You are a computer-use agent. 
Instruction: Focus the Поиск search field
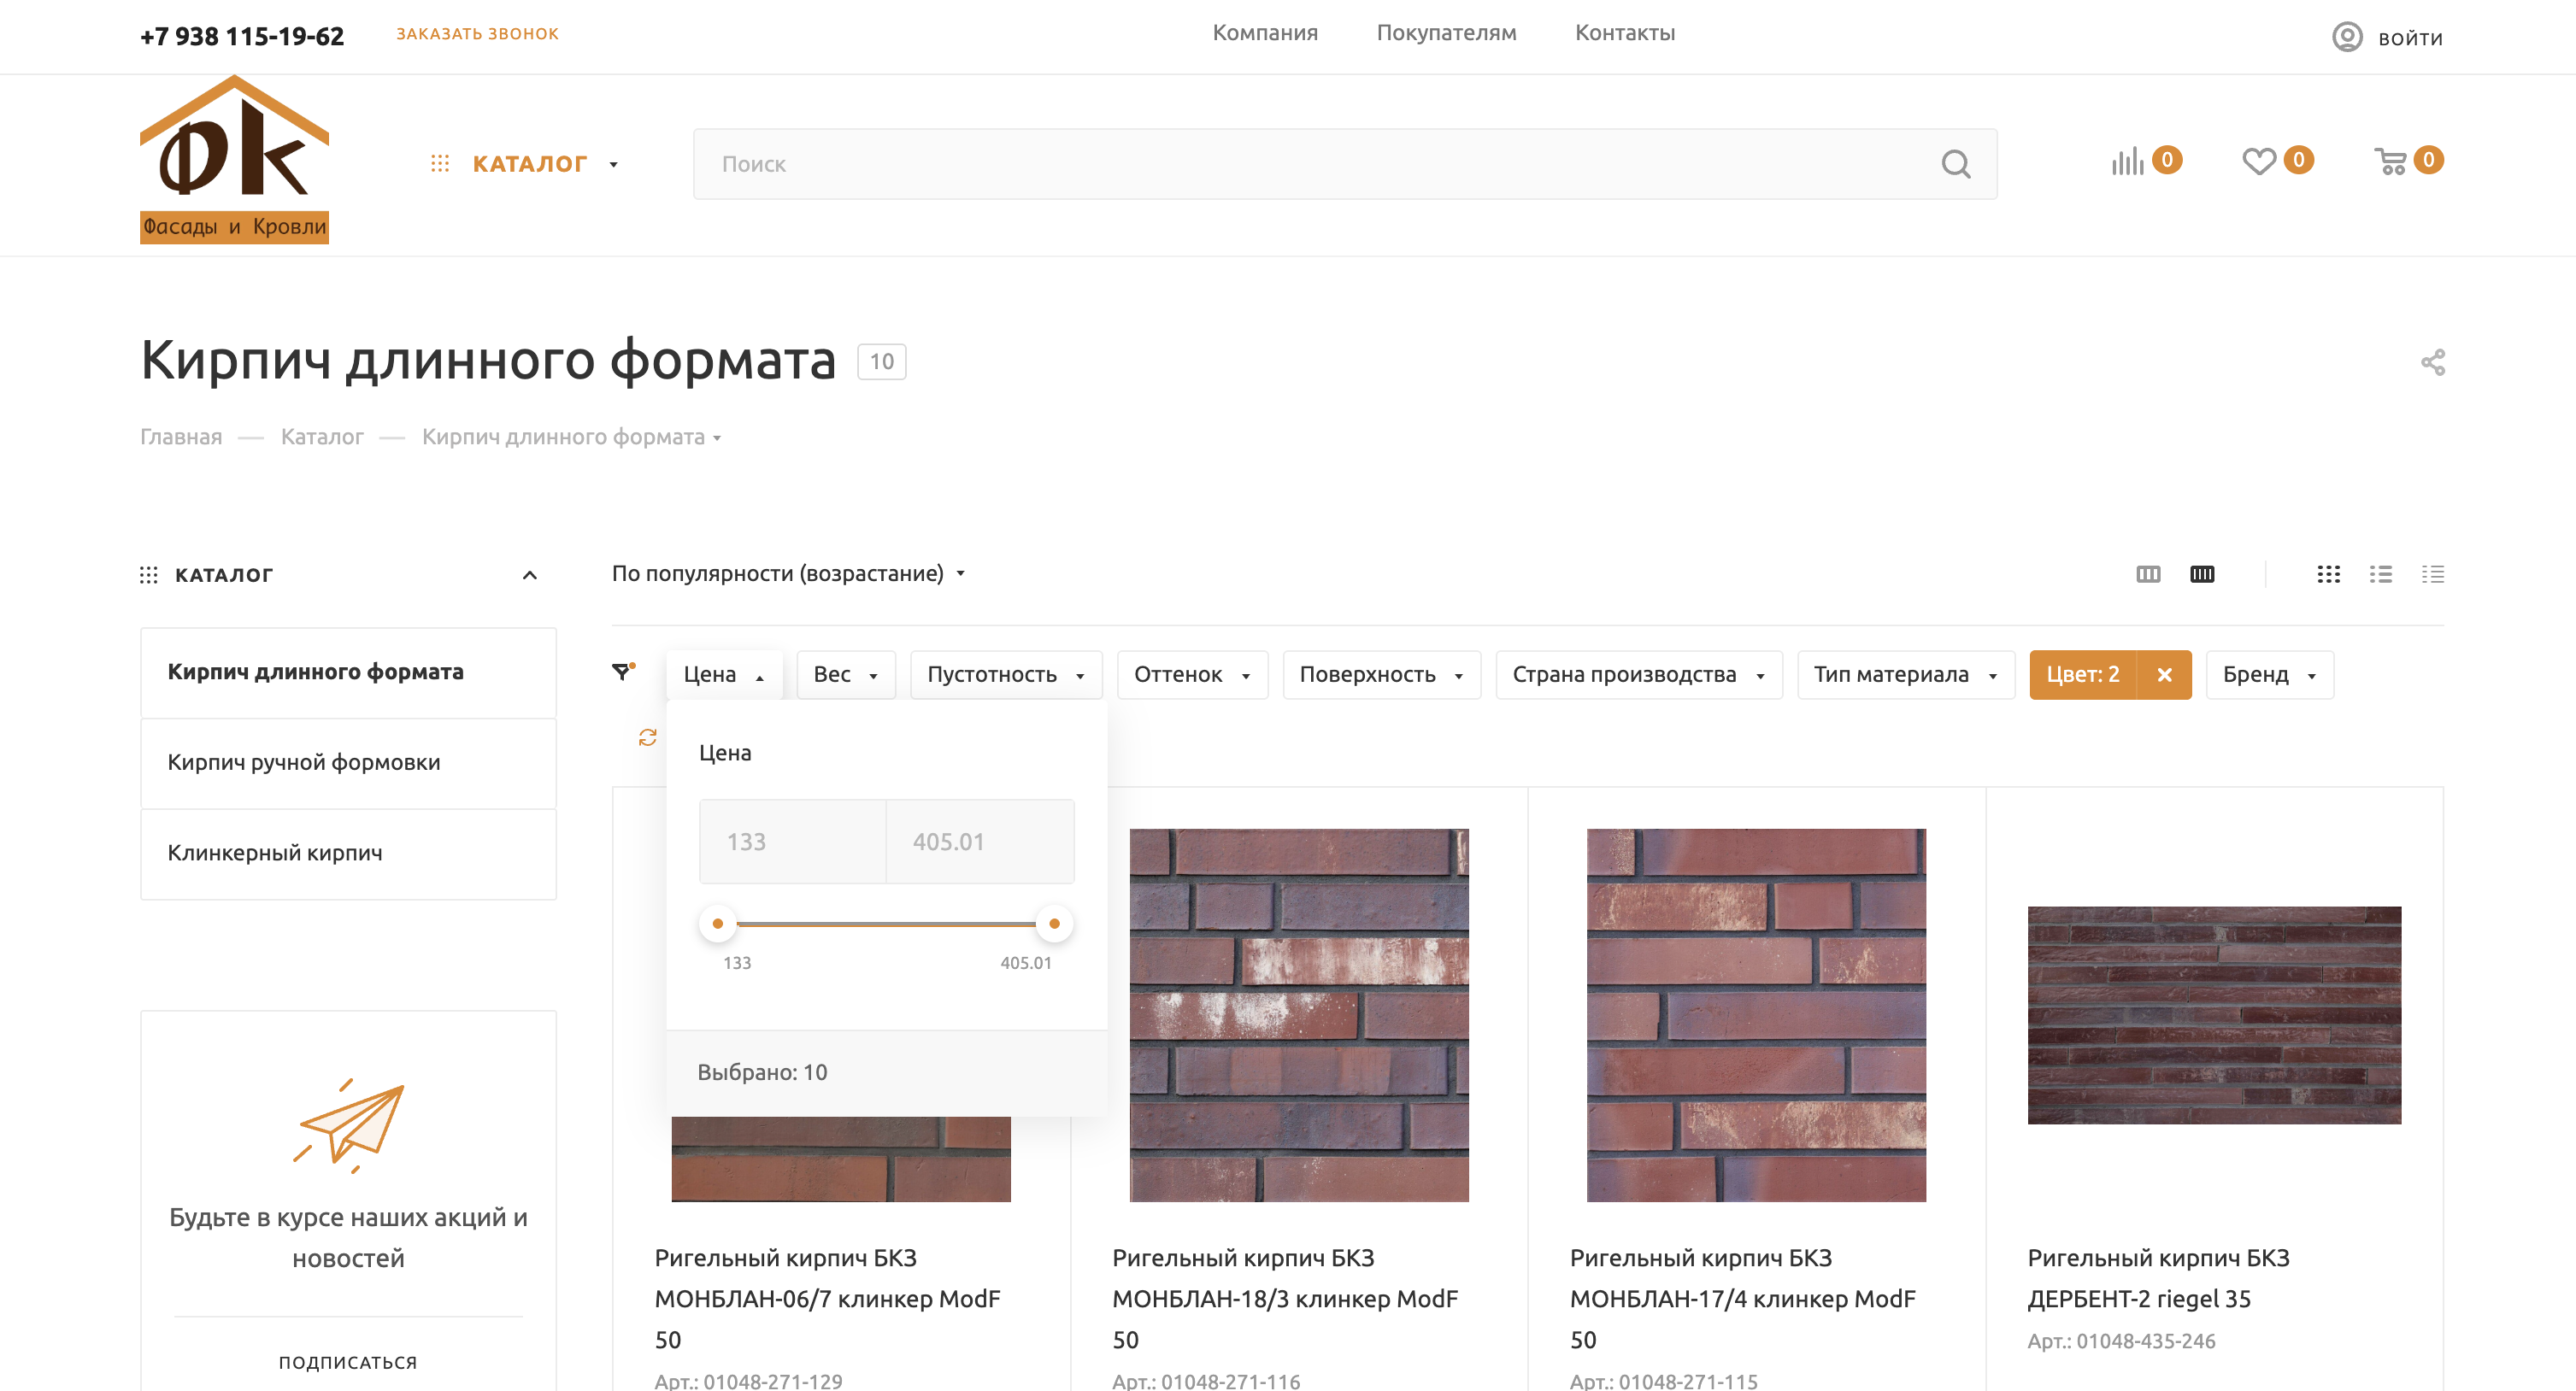click(1345, 164)
